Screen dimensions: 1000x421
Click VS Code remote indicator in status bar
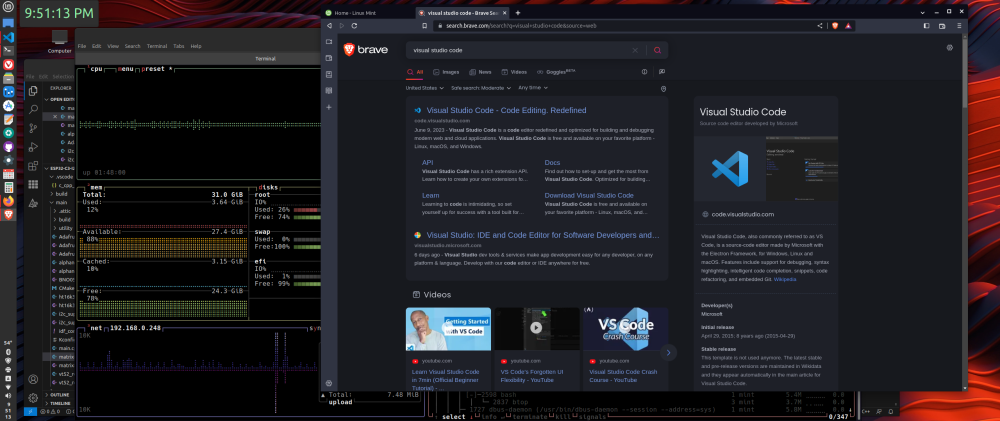[29, 412]
